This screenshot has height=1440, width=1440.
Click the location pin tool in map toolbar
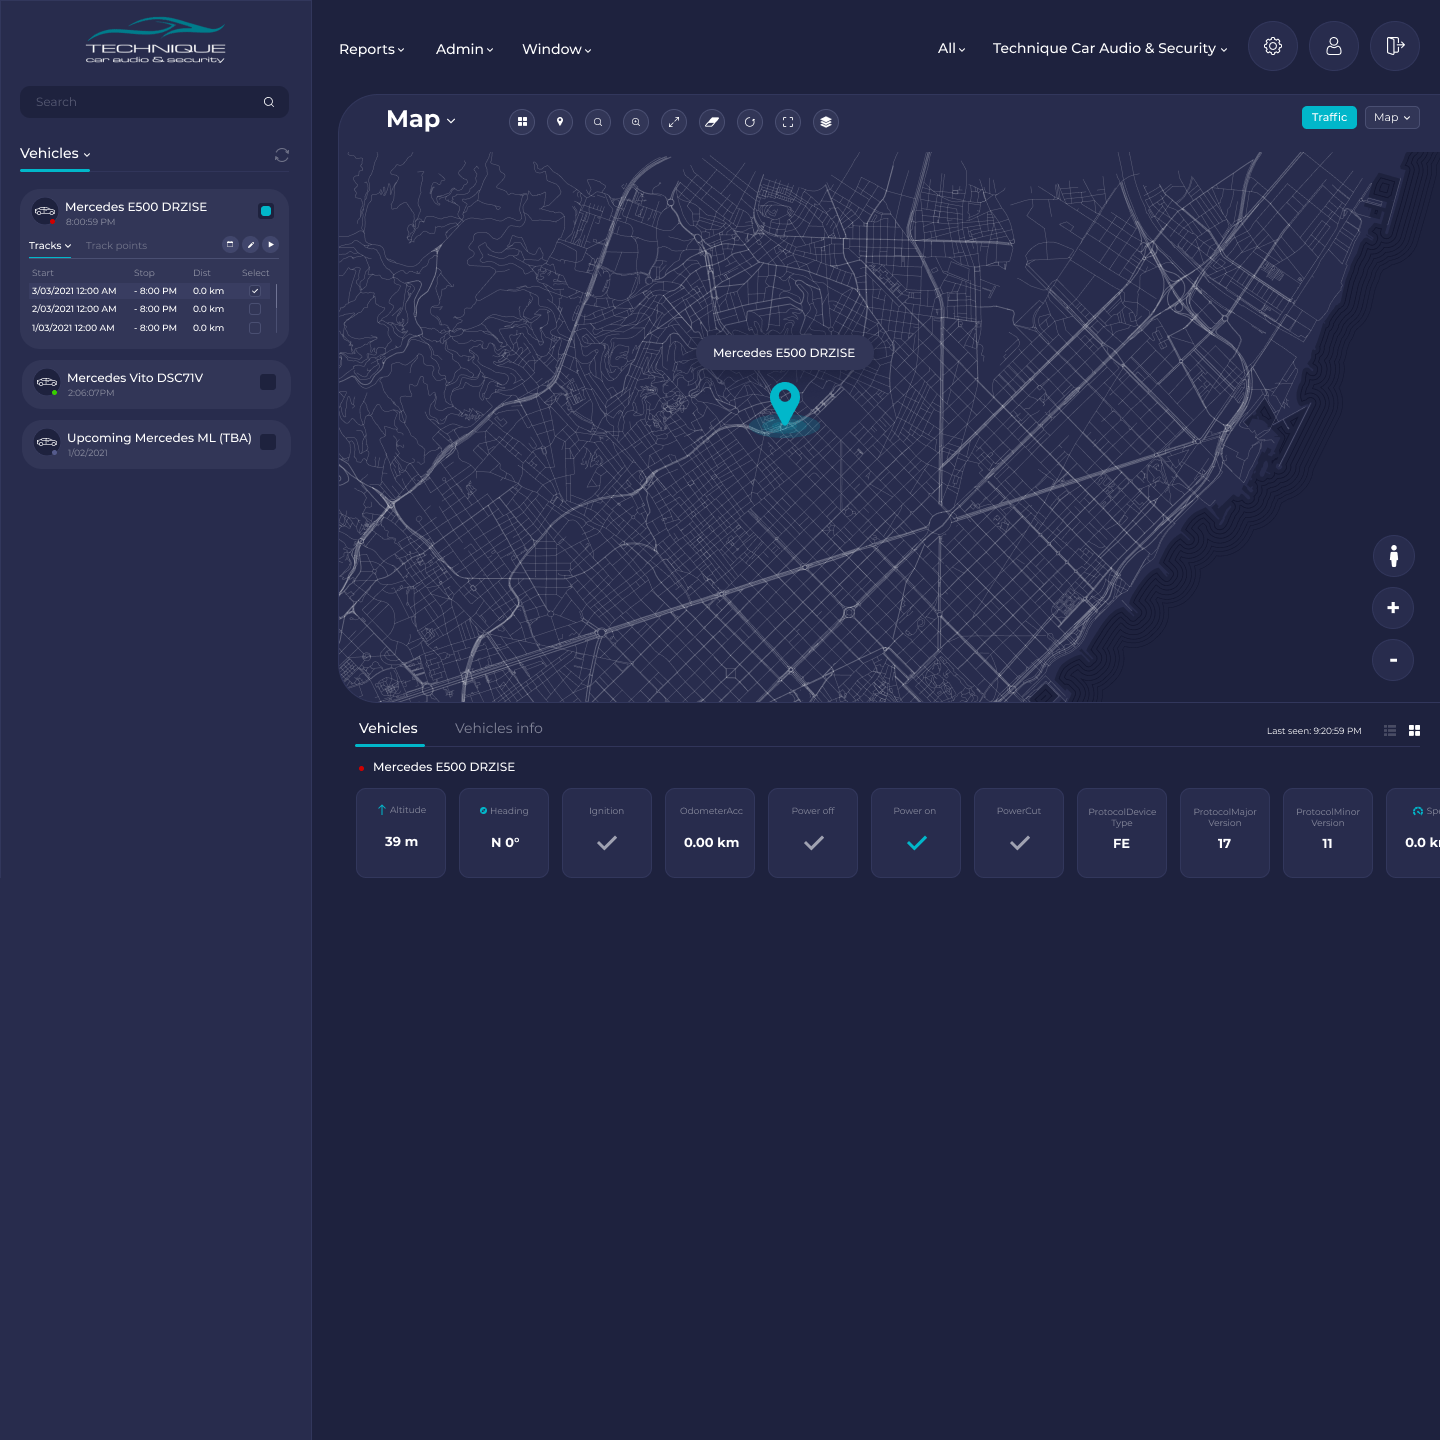point(560,122)
